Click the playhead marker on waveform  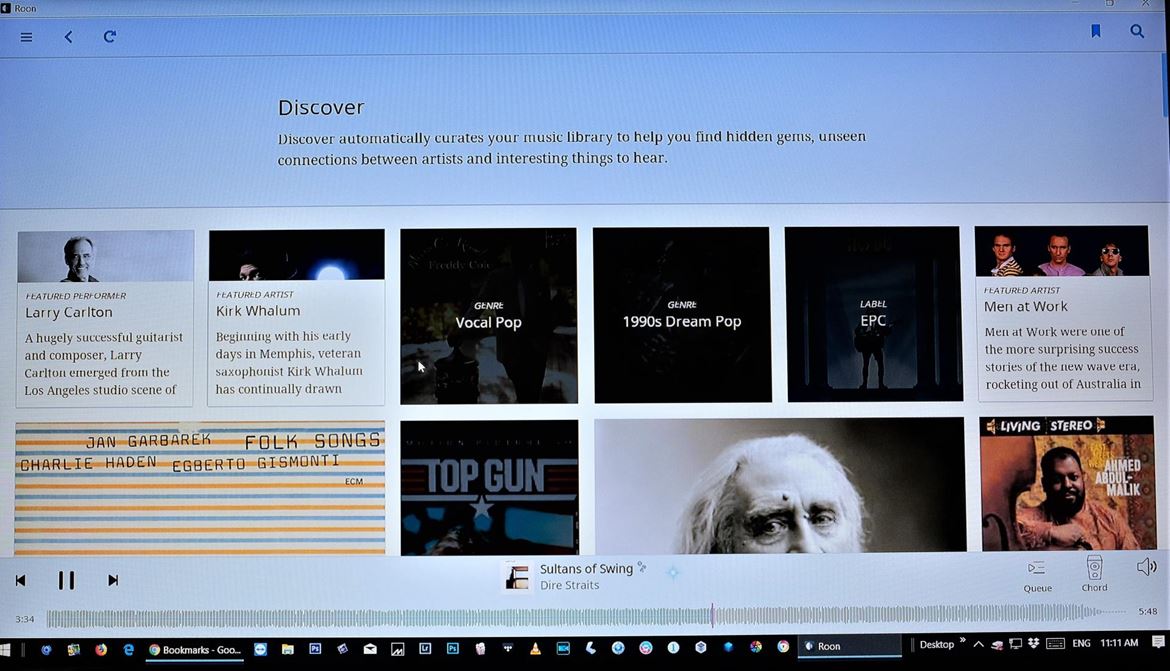click(713, 615)
